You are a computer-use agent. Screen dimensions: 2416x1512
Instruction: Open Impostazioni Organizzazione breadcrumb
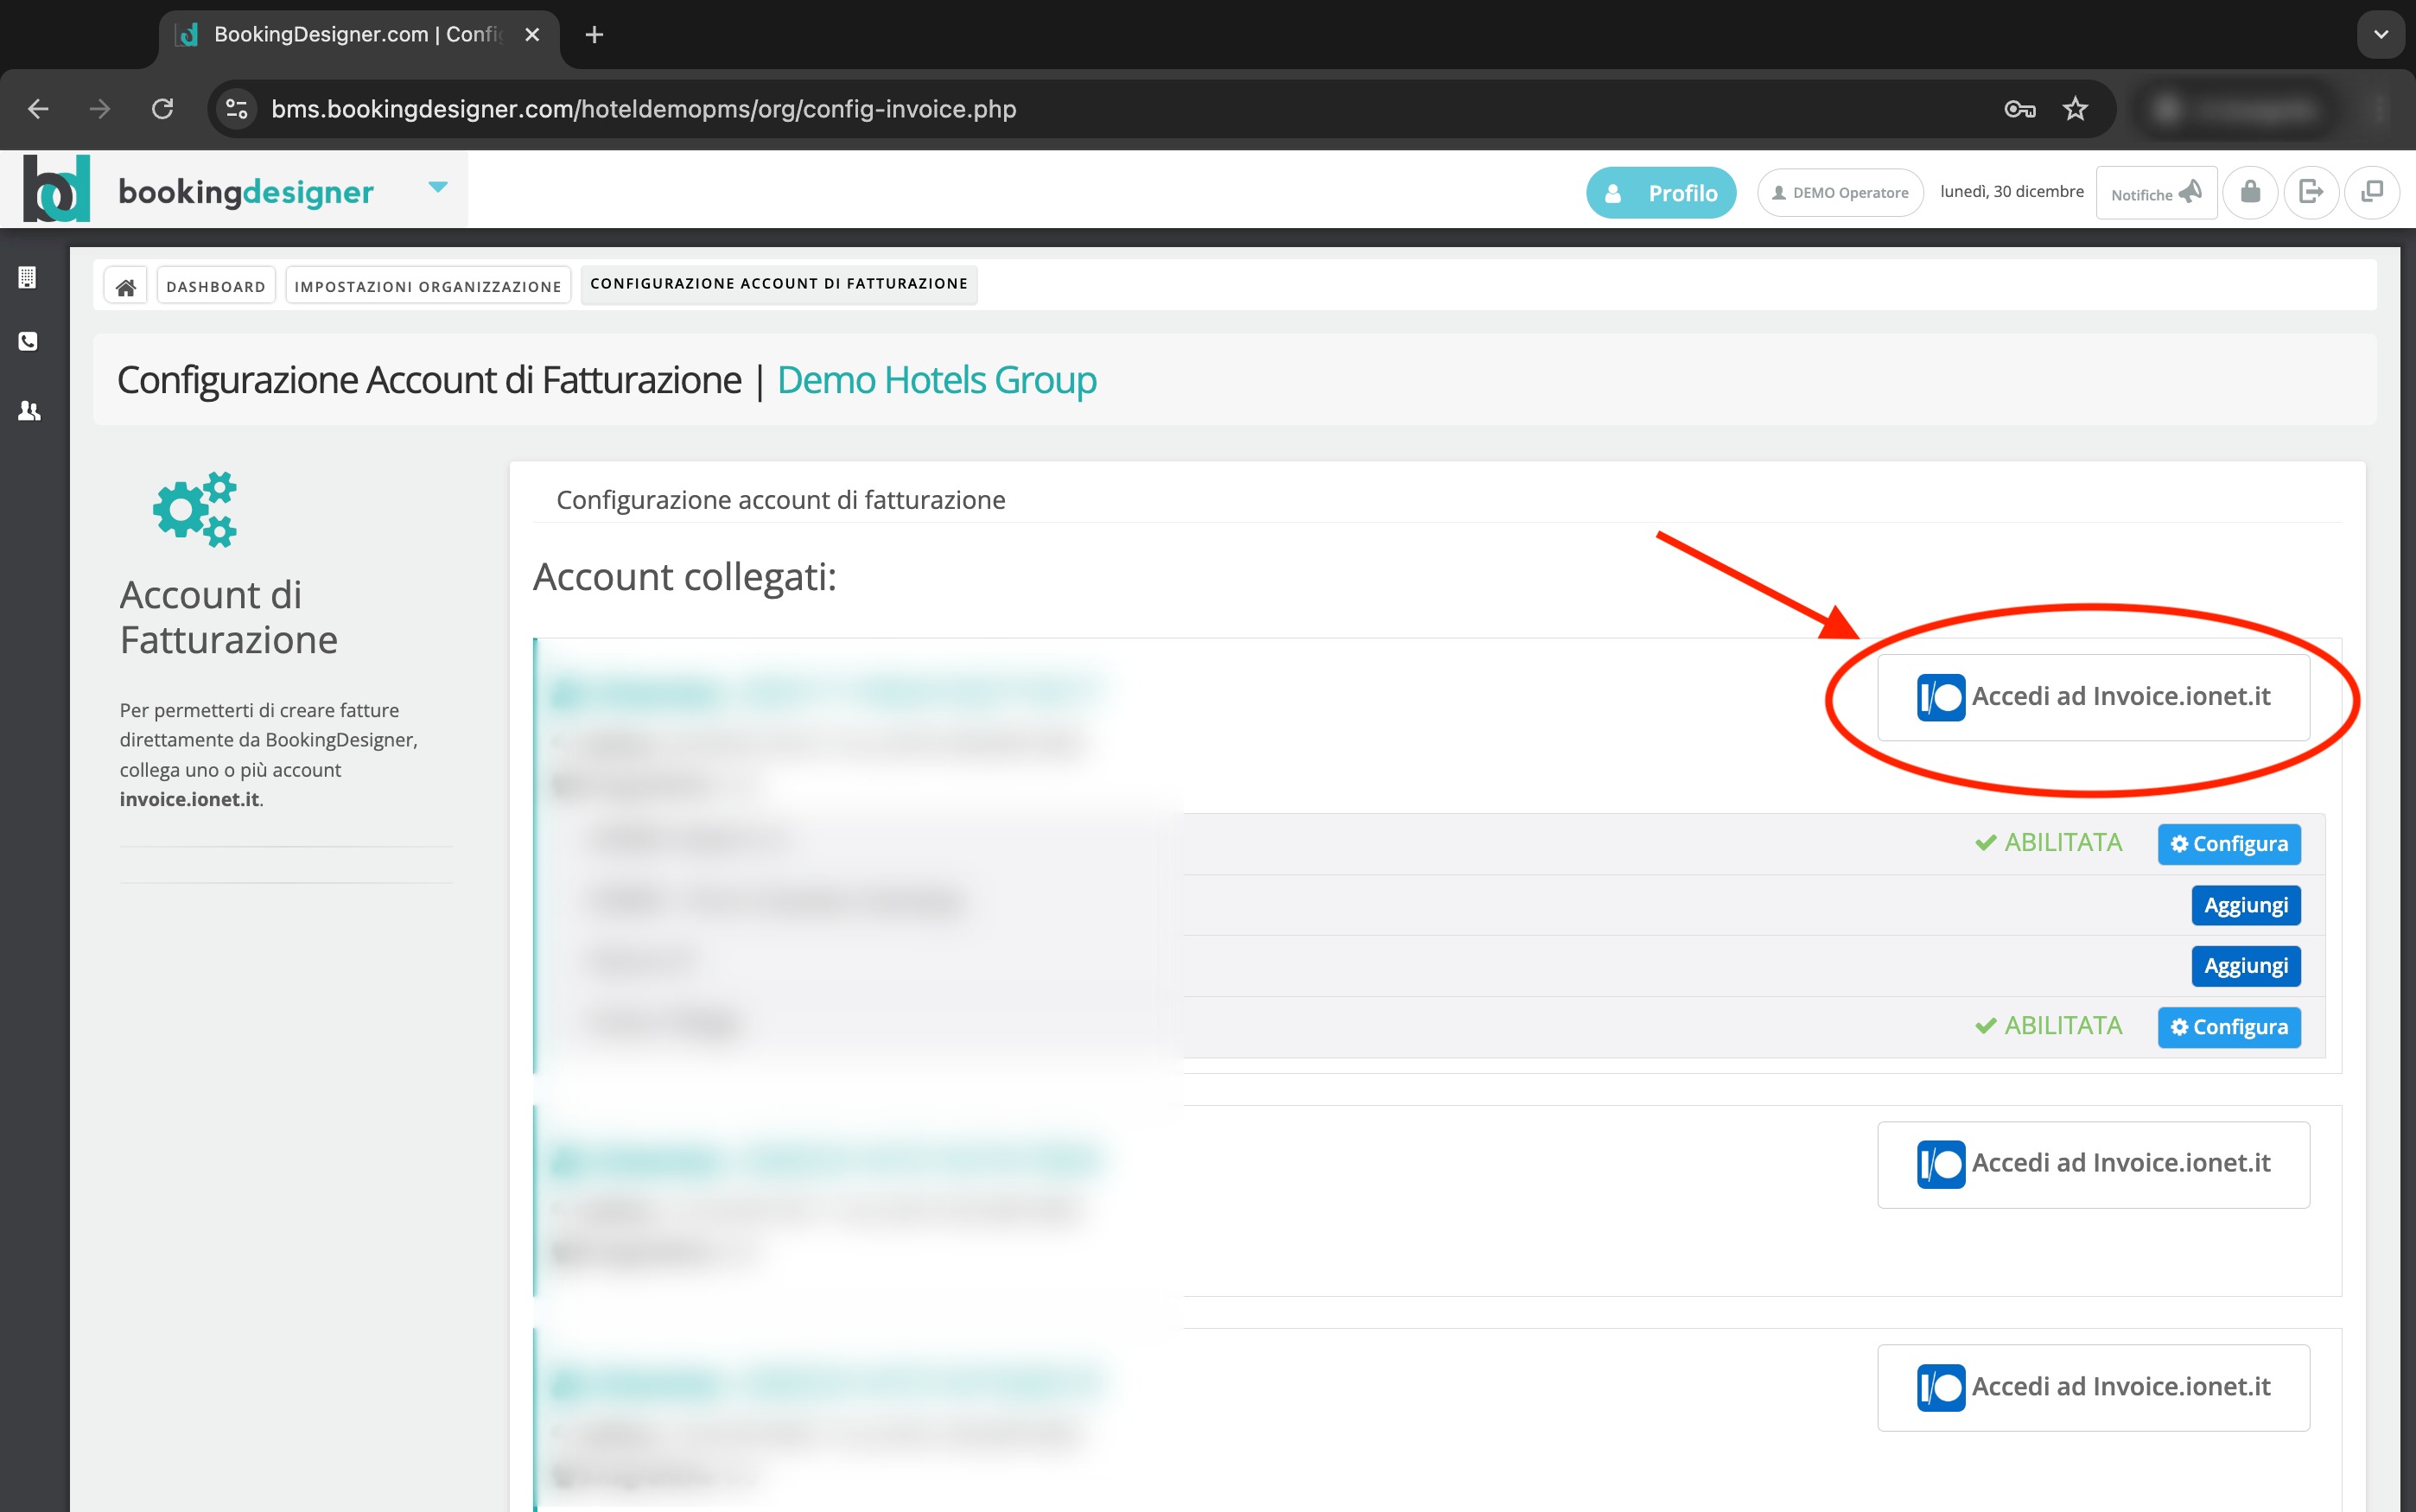point(428,287)
